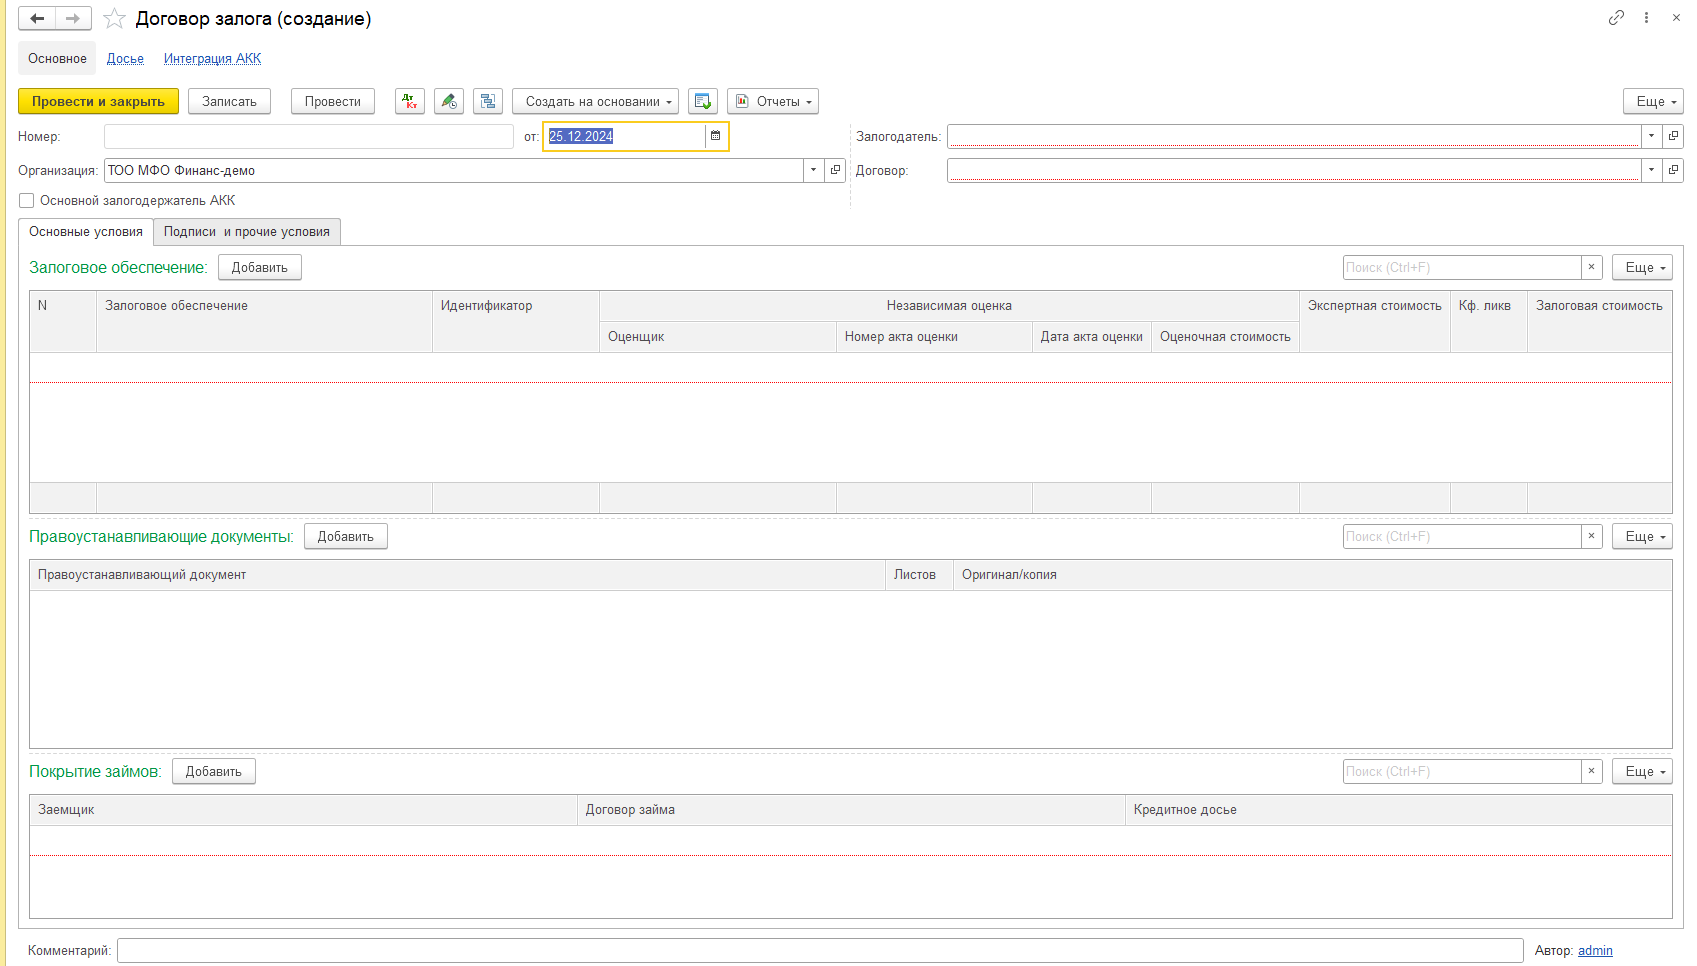
Task: Click the Кф. ликв column header
Action: [x=1489, y=321]
